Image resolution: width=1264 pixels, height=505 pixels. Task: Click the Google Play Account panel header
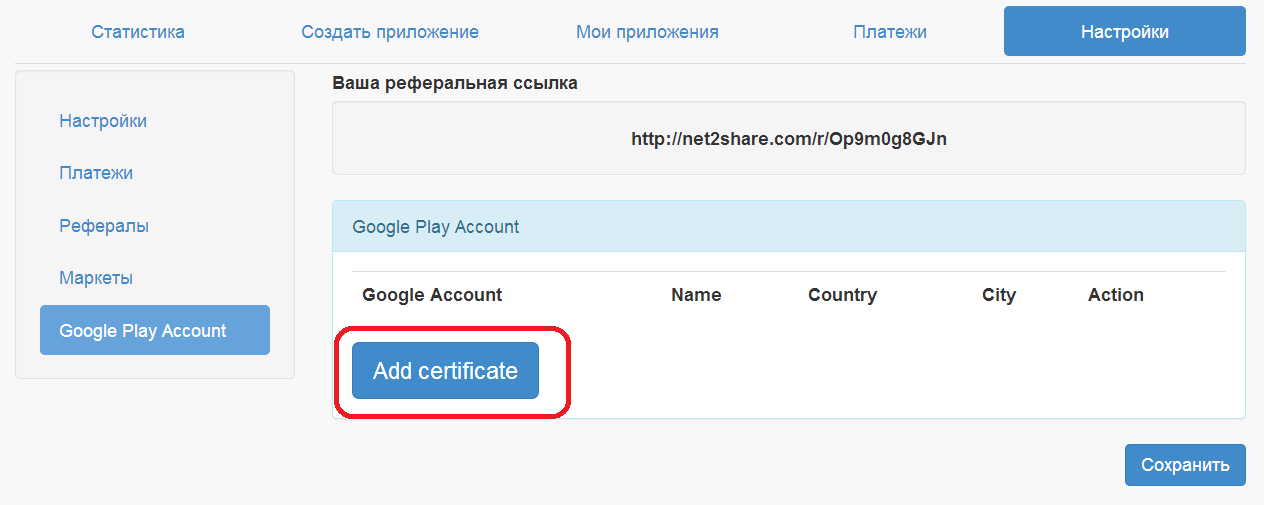[789, 227]
